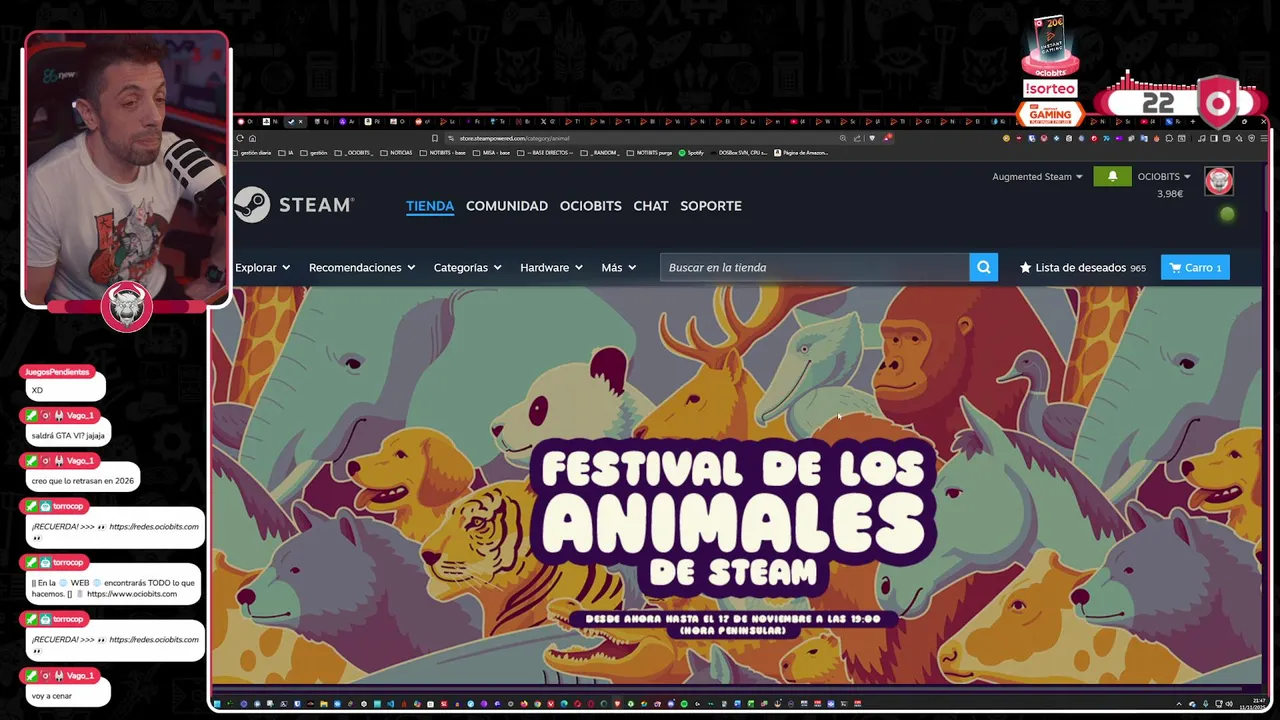The image size is (1280, 720).
Task: Click the Festival de los Animales banner
Action: click(x=735, y=484)
